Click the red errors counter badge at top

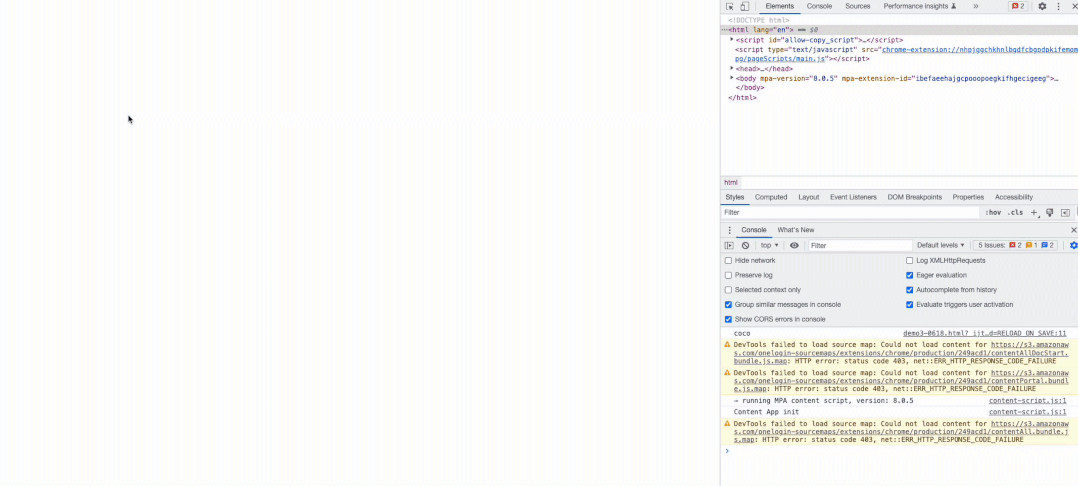(x=1018, y=6)
